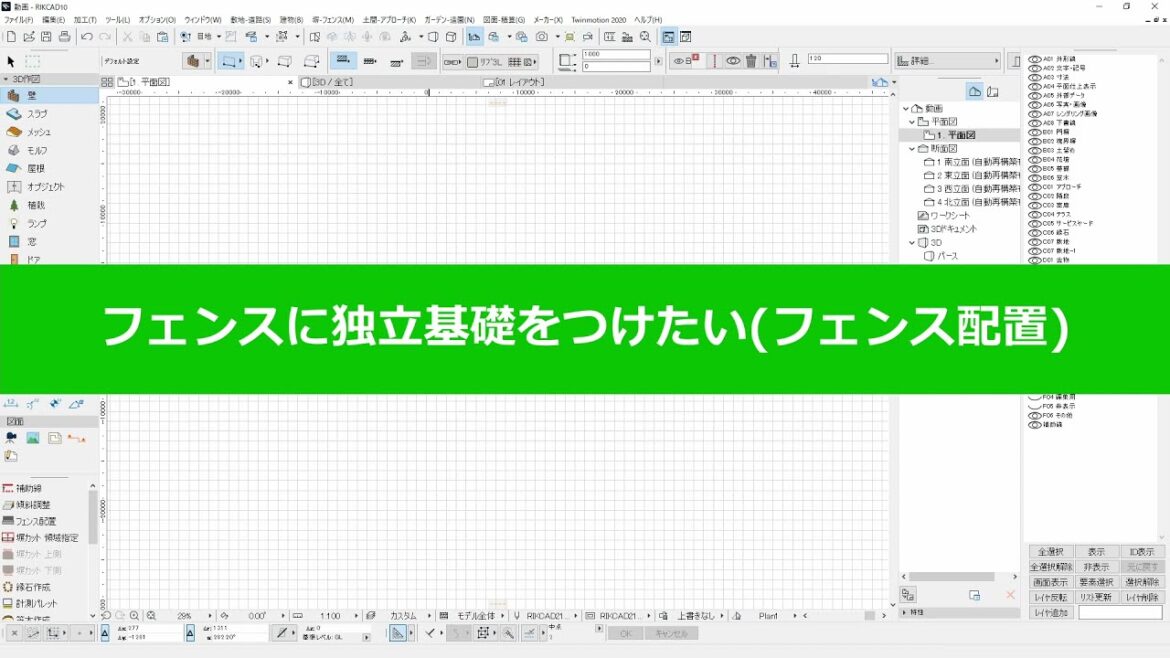Click the Save icon in toolbar
Image resolution: width=1170 pixels, height=658 pixels.
click(46, 37)
